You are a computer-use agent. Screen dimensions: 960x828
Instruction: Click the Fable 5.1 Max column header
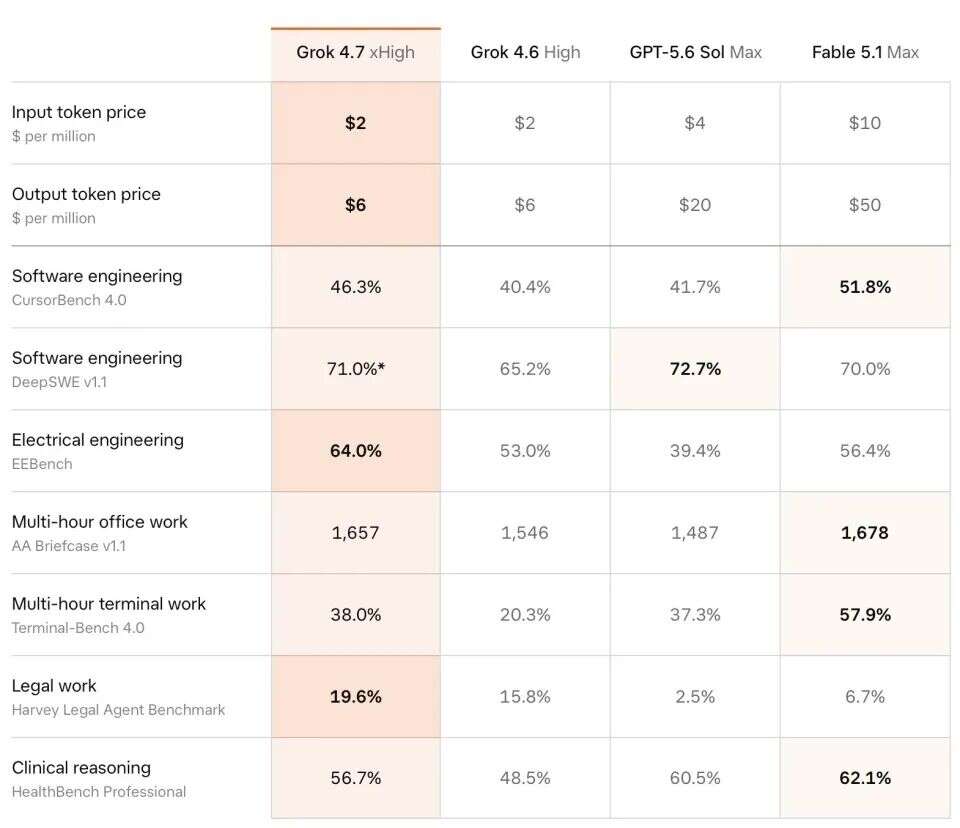(x=865, y=53)
